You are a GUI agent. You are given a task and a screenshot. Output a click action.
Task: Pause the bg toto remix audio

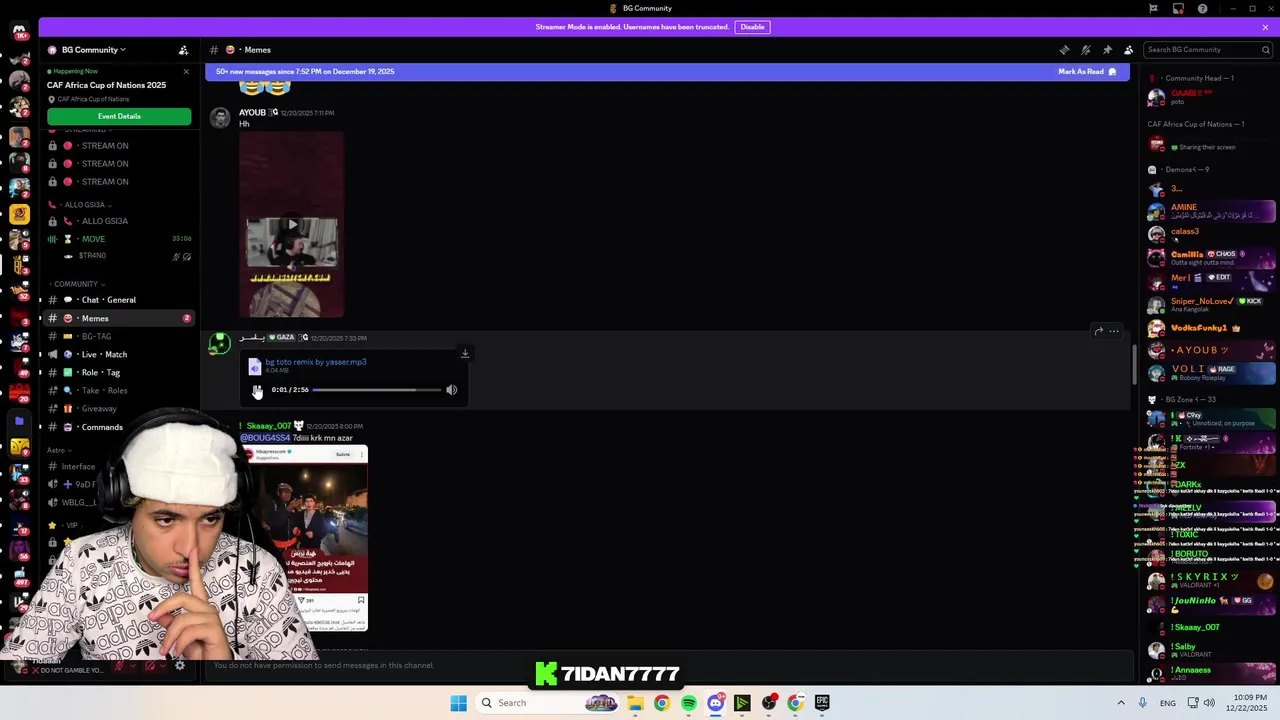(257, 390)
